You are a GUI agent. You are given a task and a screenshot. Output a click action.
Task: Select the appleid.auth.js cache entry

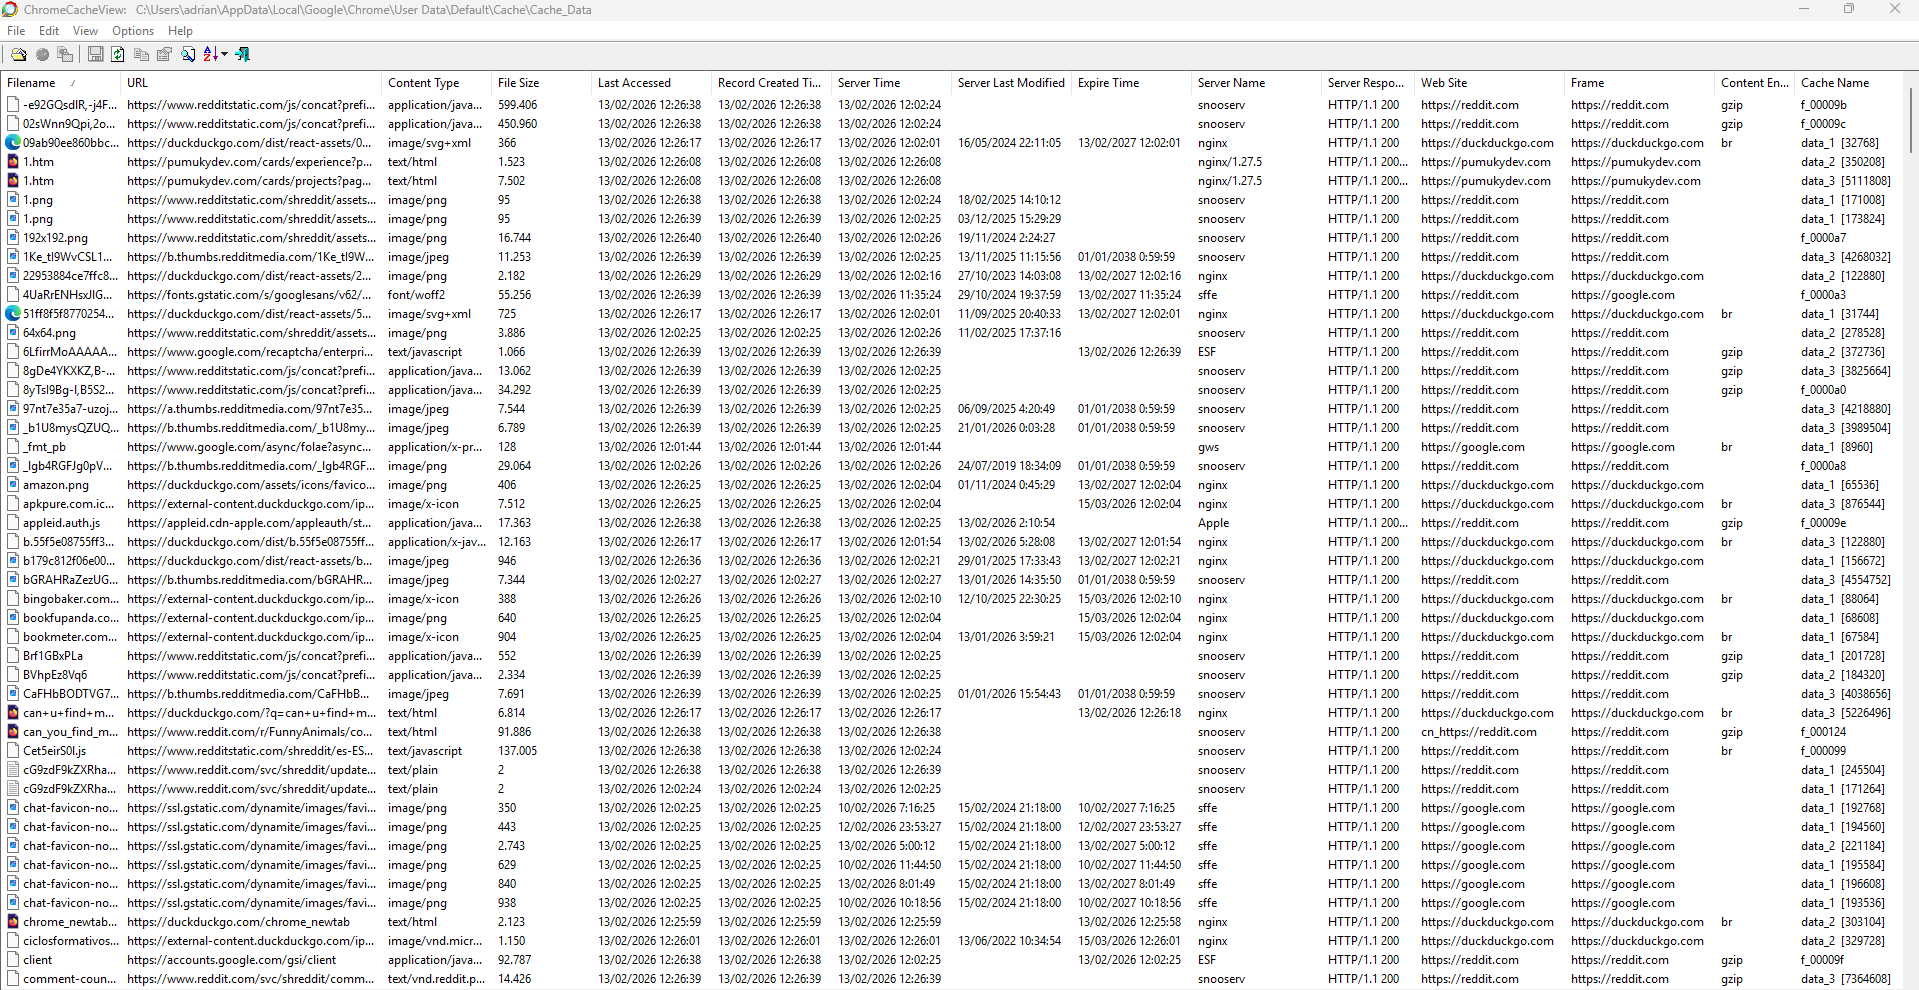pyautogui.click(x=61, y=523)
